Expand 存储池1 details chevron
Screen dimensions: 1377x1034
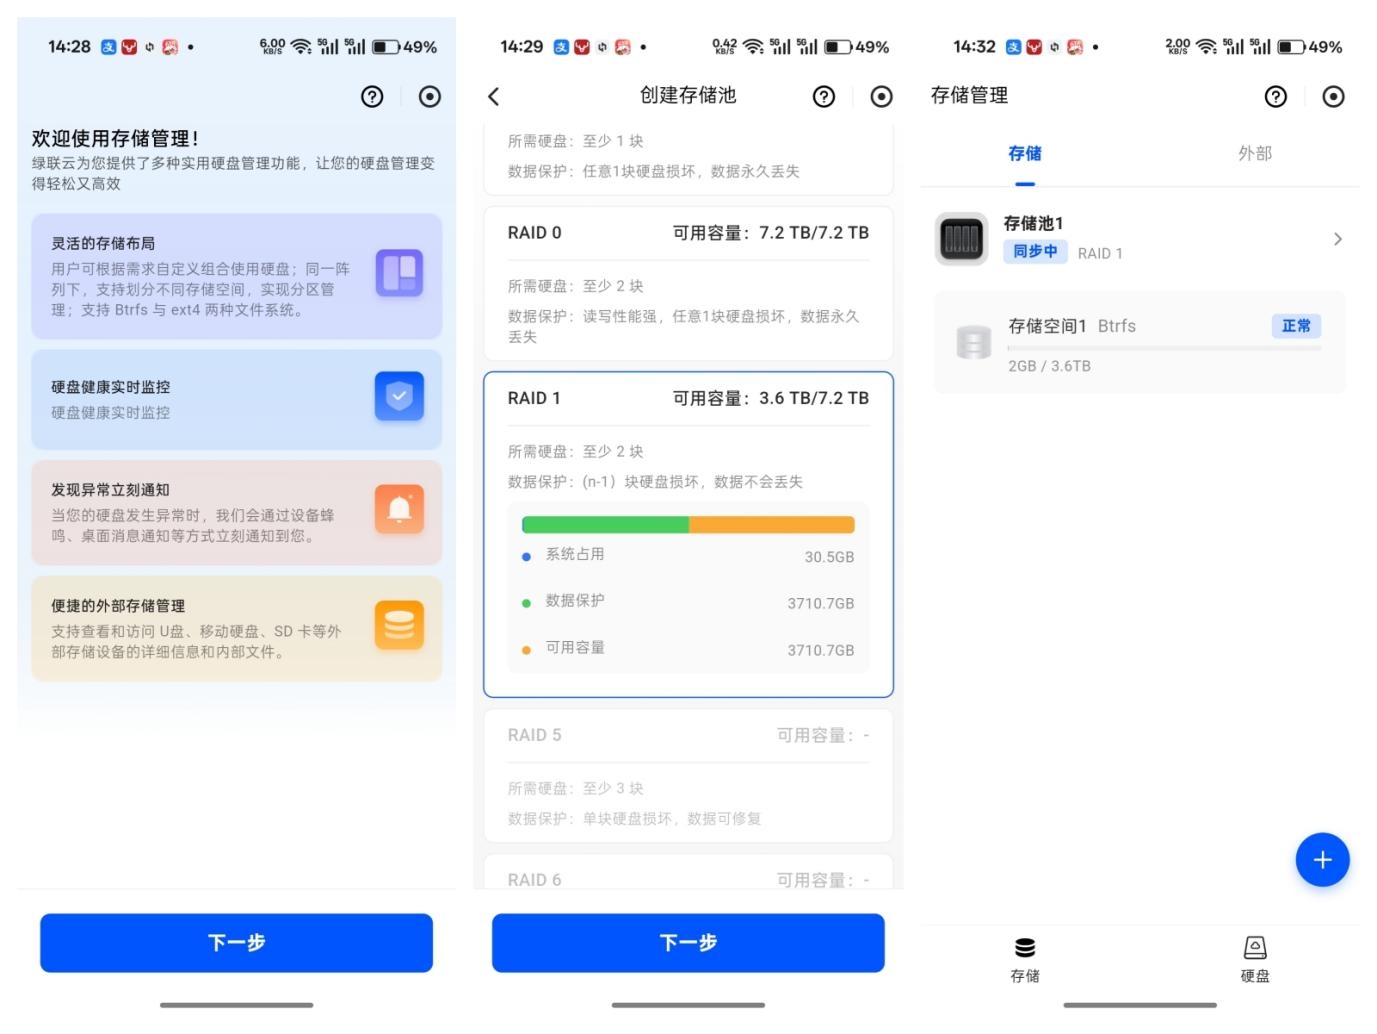tap(1338, 239)
